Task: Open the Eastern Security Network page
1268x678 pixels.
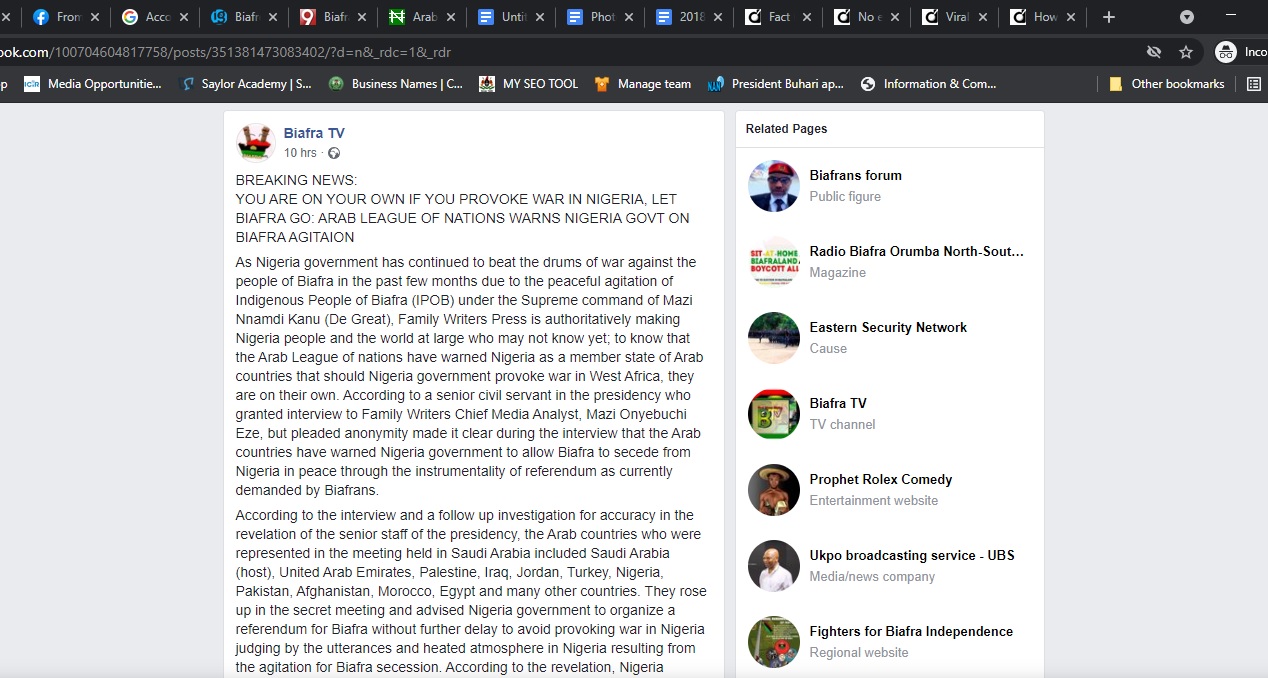Action: point(889,327)
